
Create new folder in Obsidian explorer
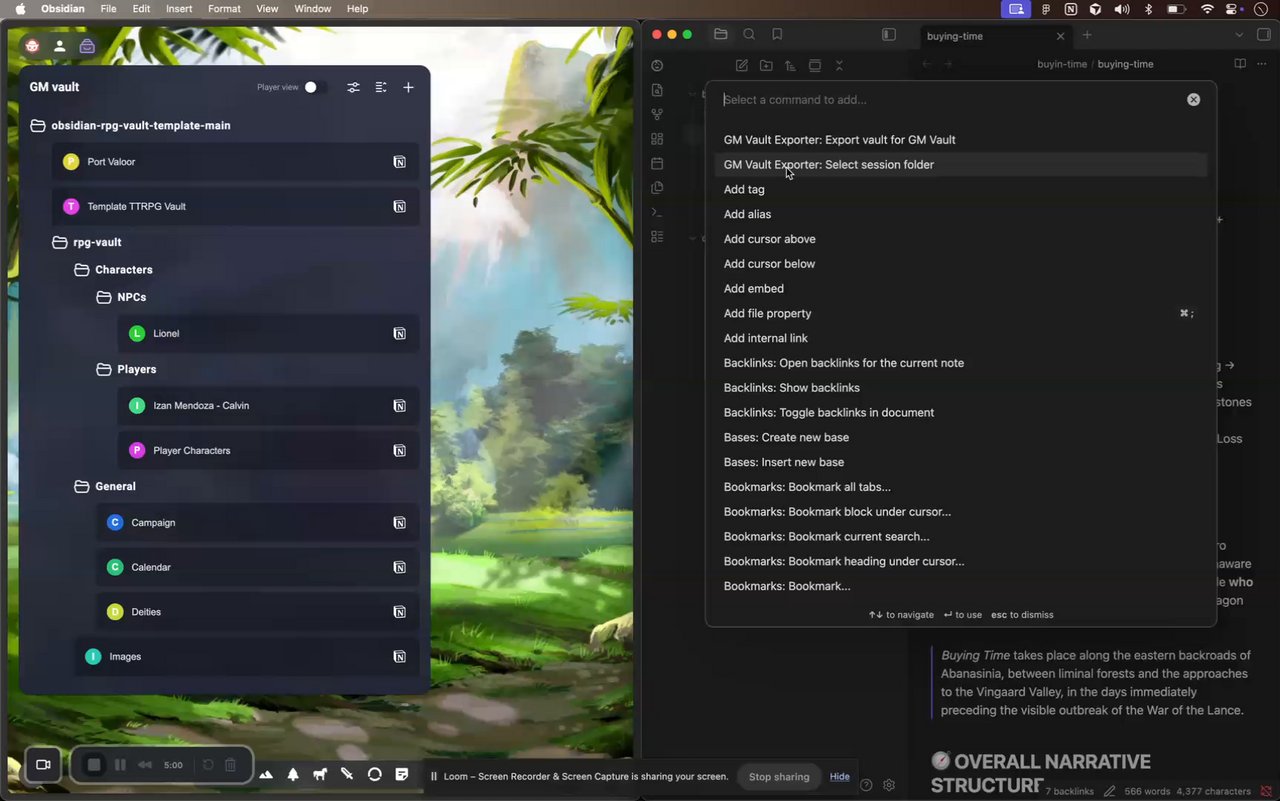pyautogui.click(x=766, y=66)
